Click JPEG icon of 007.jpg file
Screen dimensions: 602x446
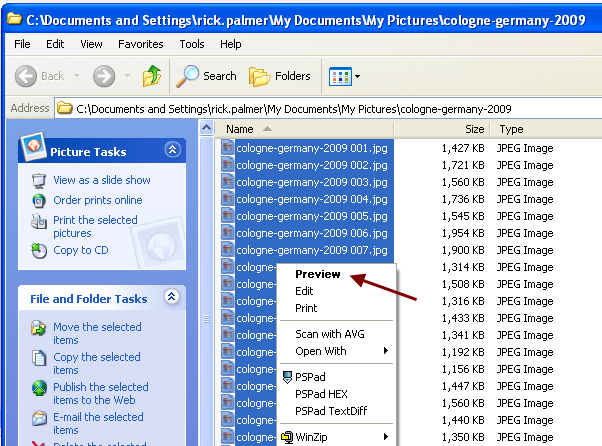[227, 249]
